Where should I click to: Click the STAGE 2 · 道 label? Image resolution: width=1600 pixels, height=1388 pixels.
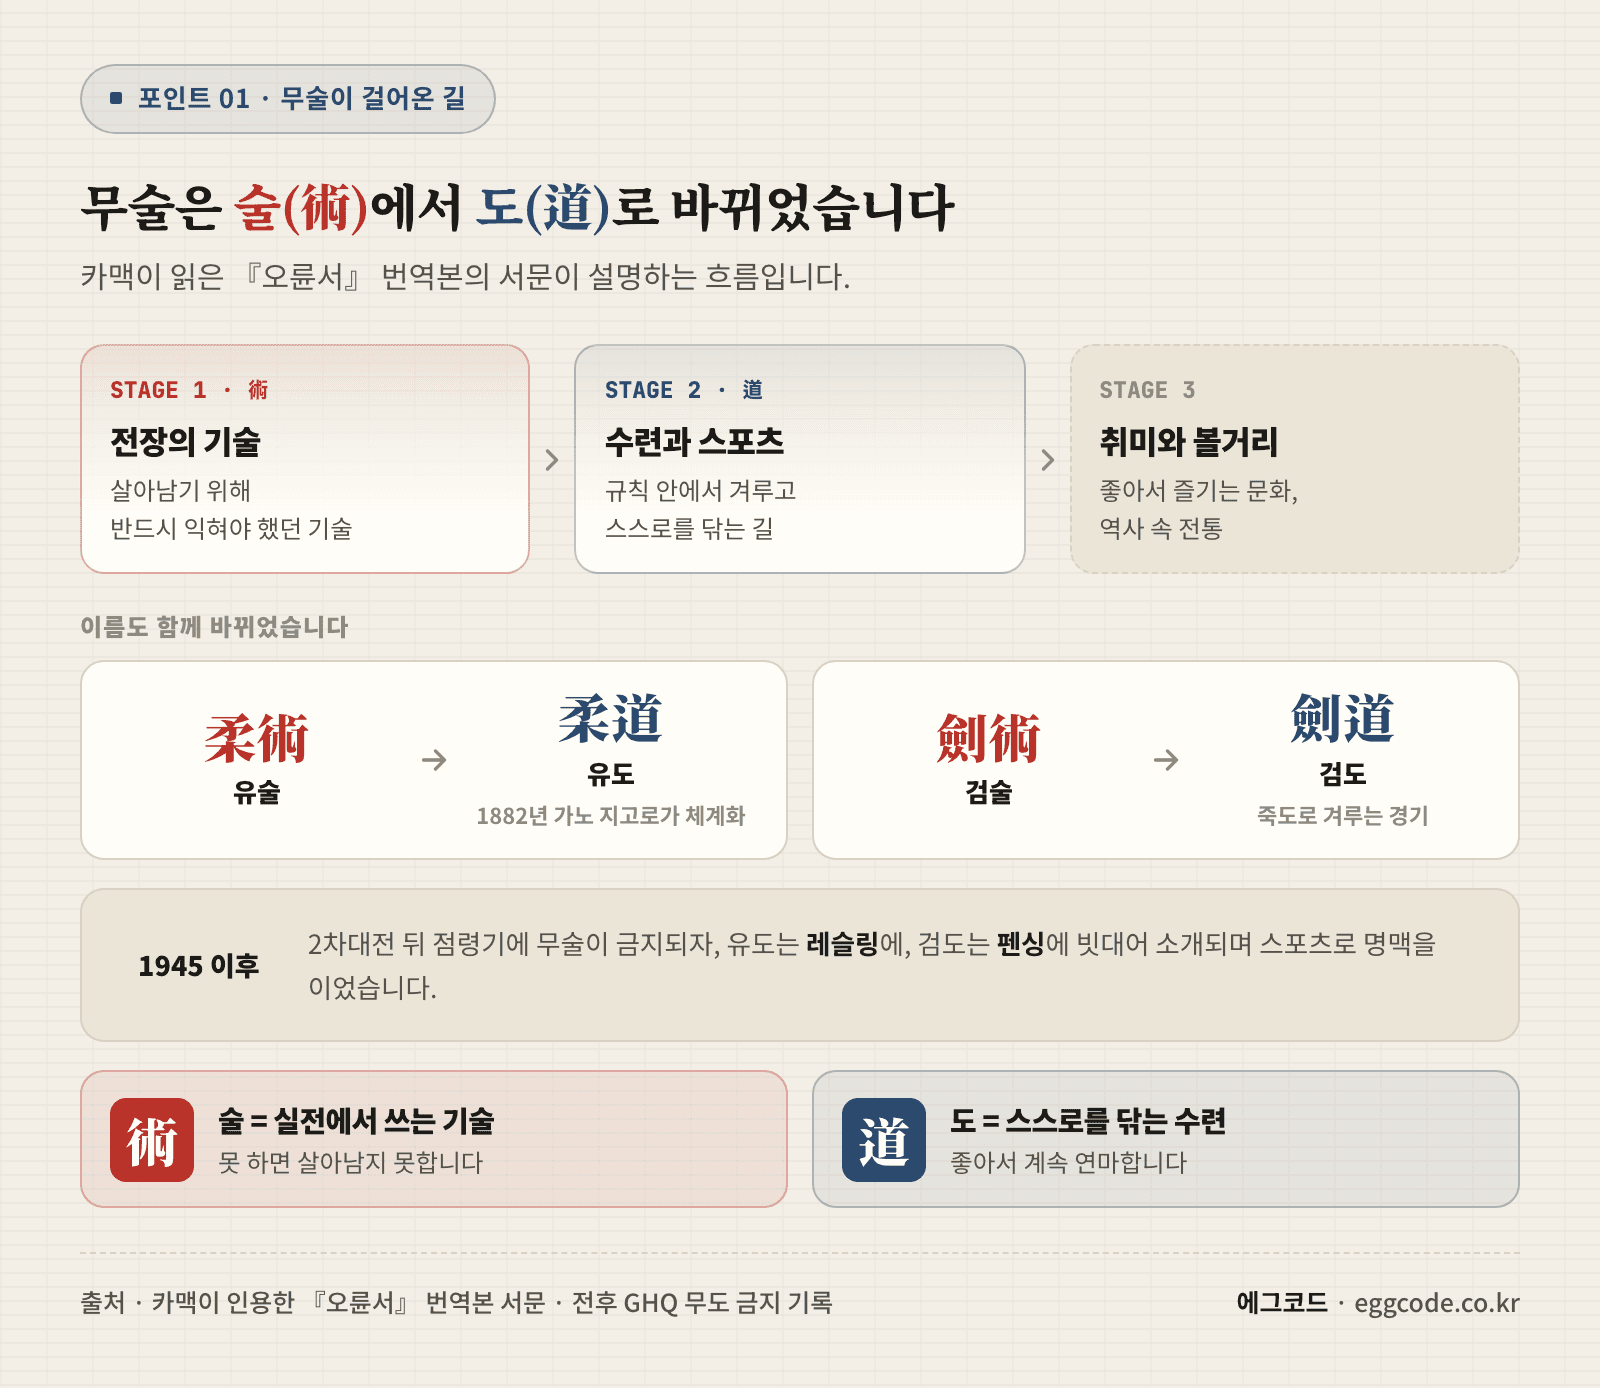point(684,390)
